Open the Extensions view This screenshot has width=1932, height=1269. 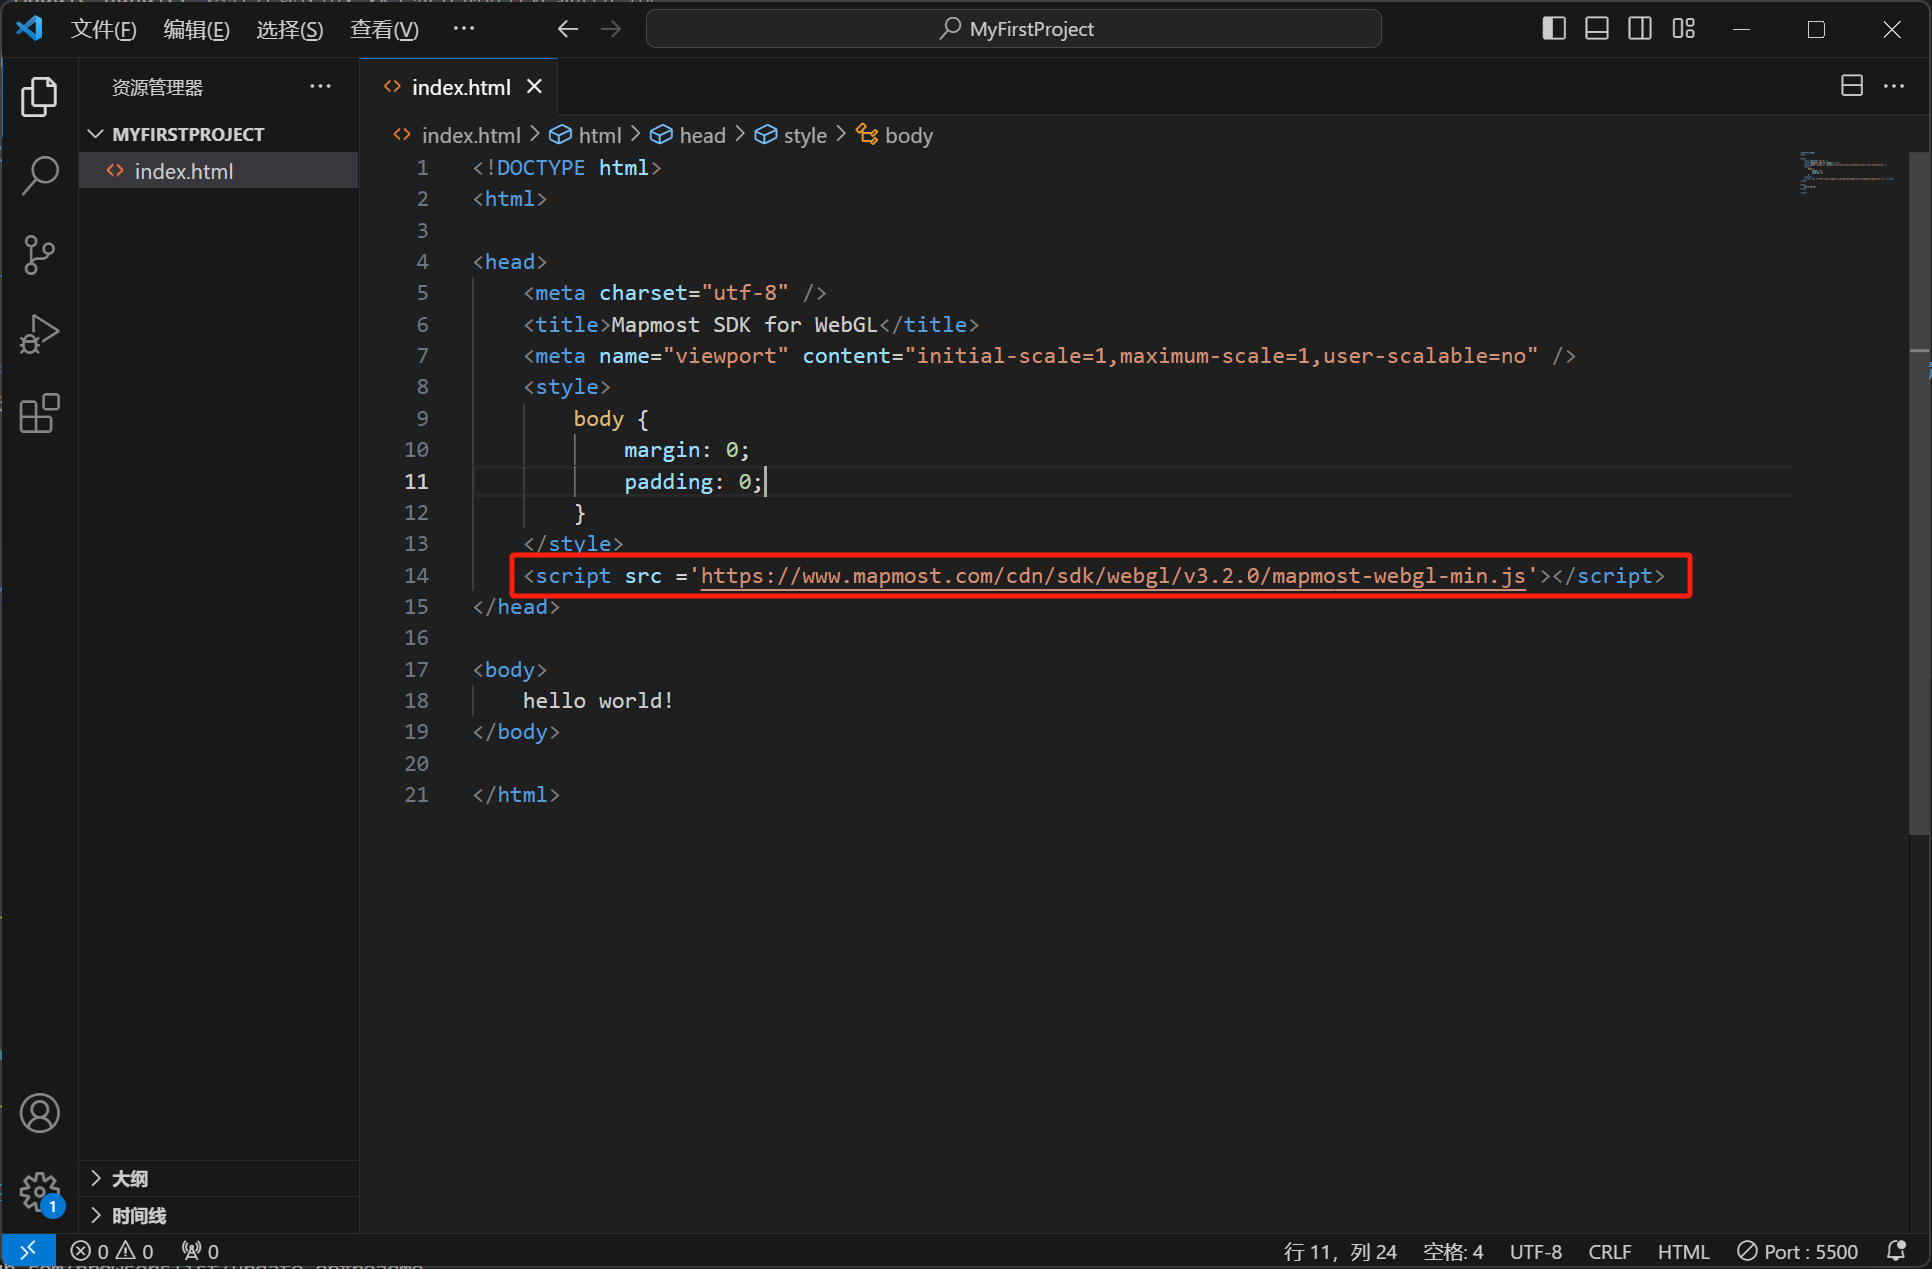tap(39, 413)
